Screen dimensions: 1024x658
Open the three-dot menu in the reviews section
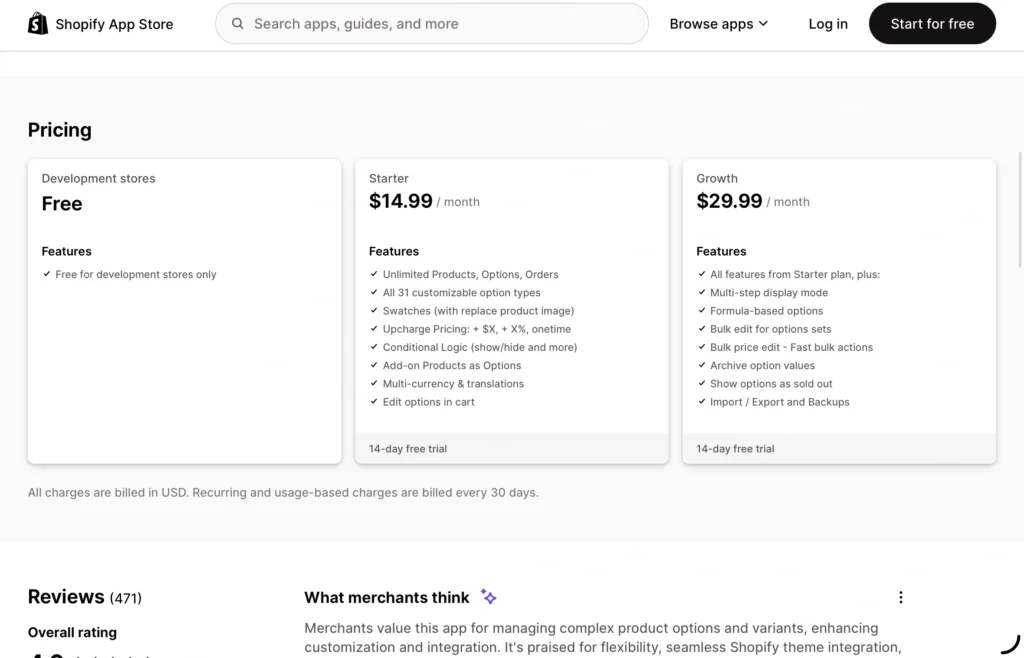click(901, 597)
